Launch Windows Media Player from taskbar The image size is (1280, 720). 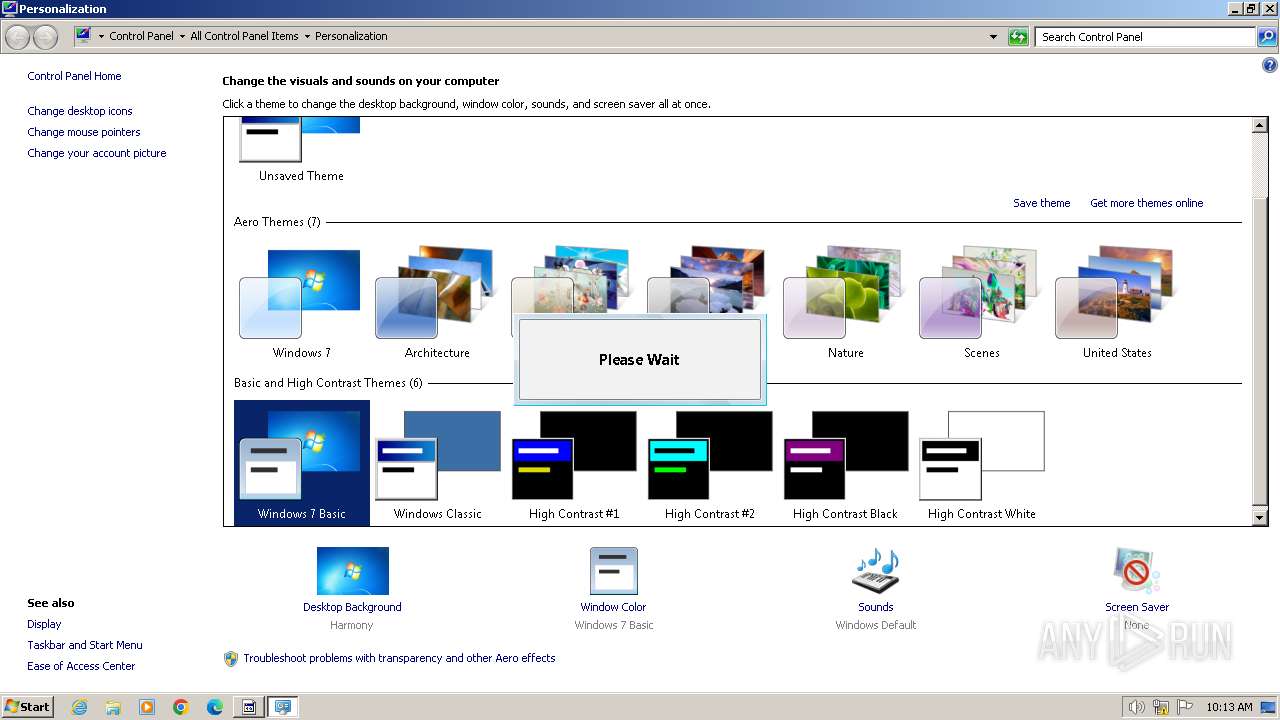pyautogui.click(x=147, y=707)
